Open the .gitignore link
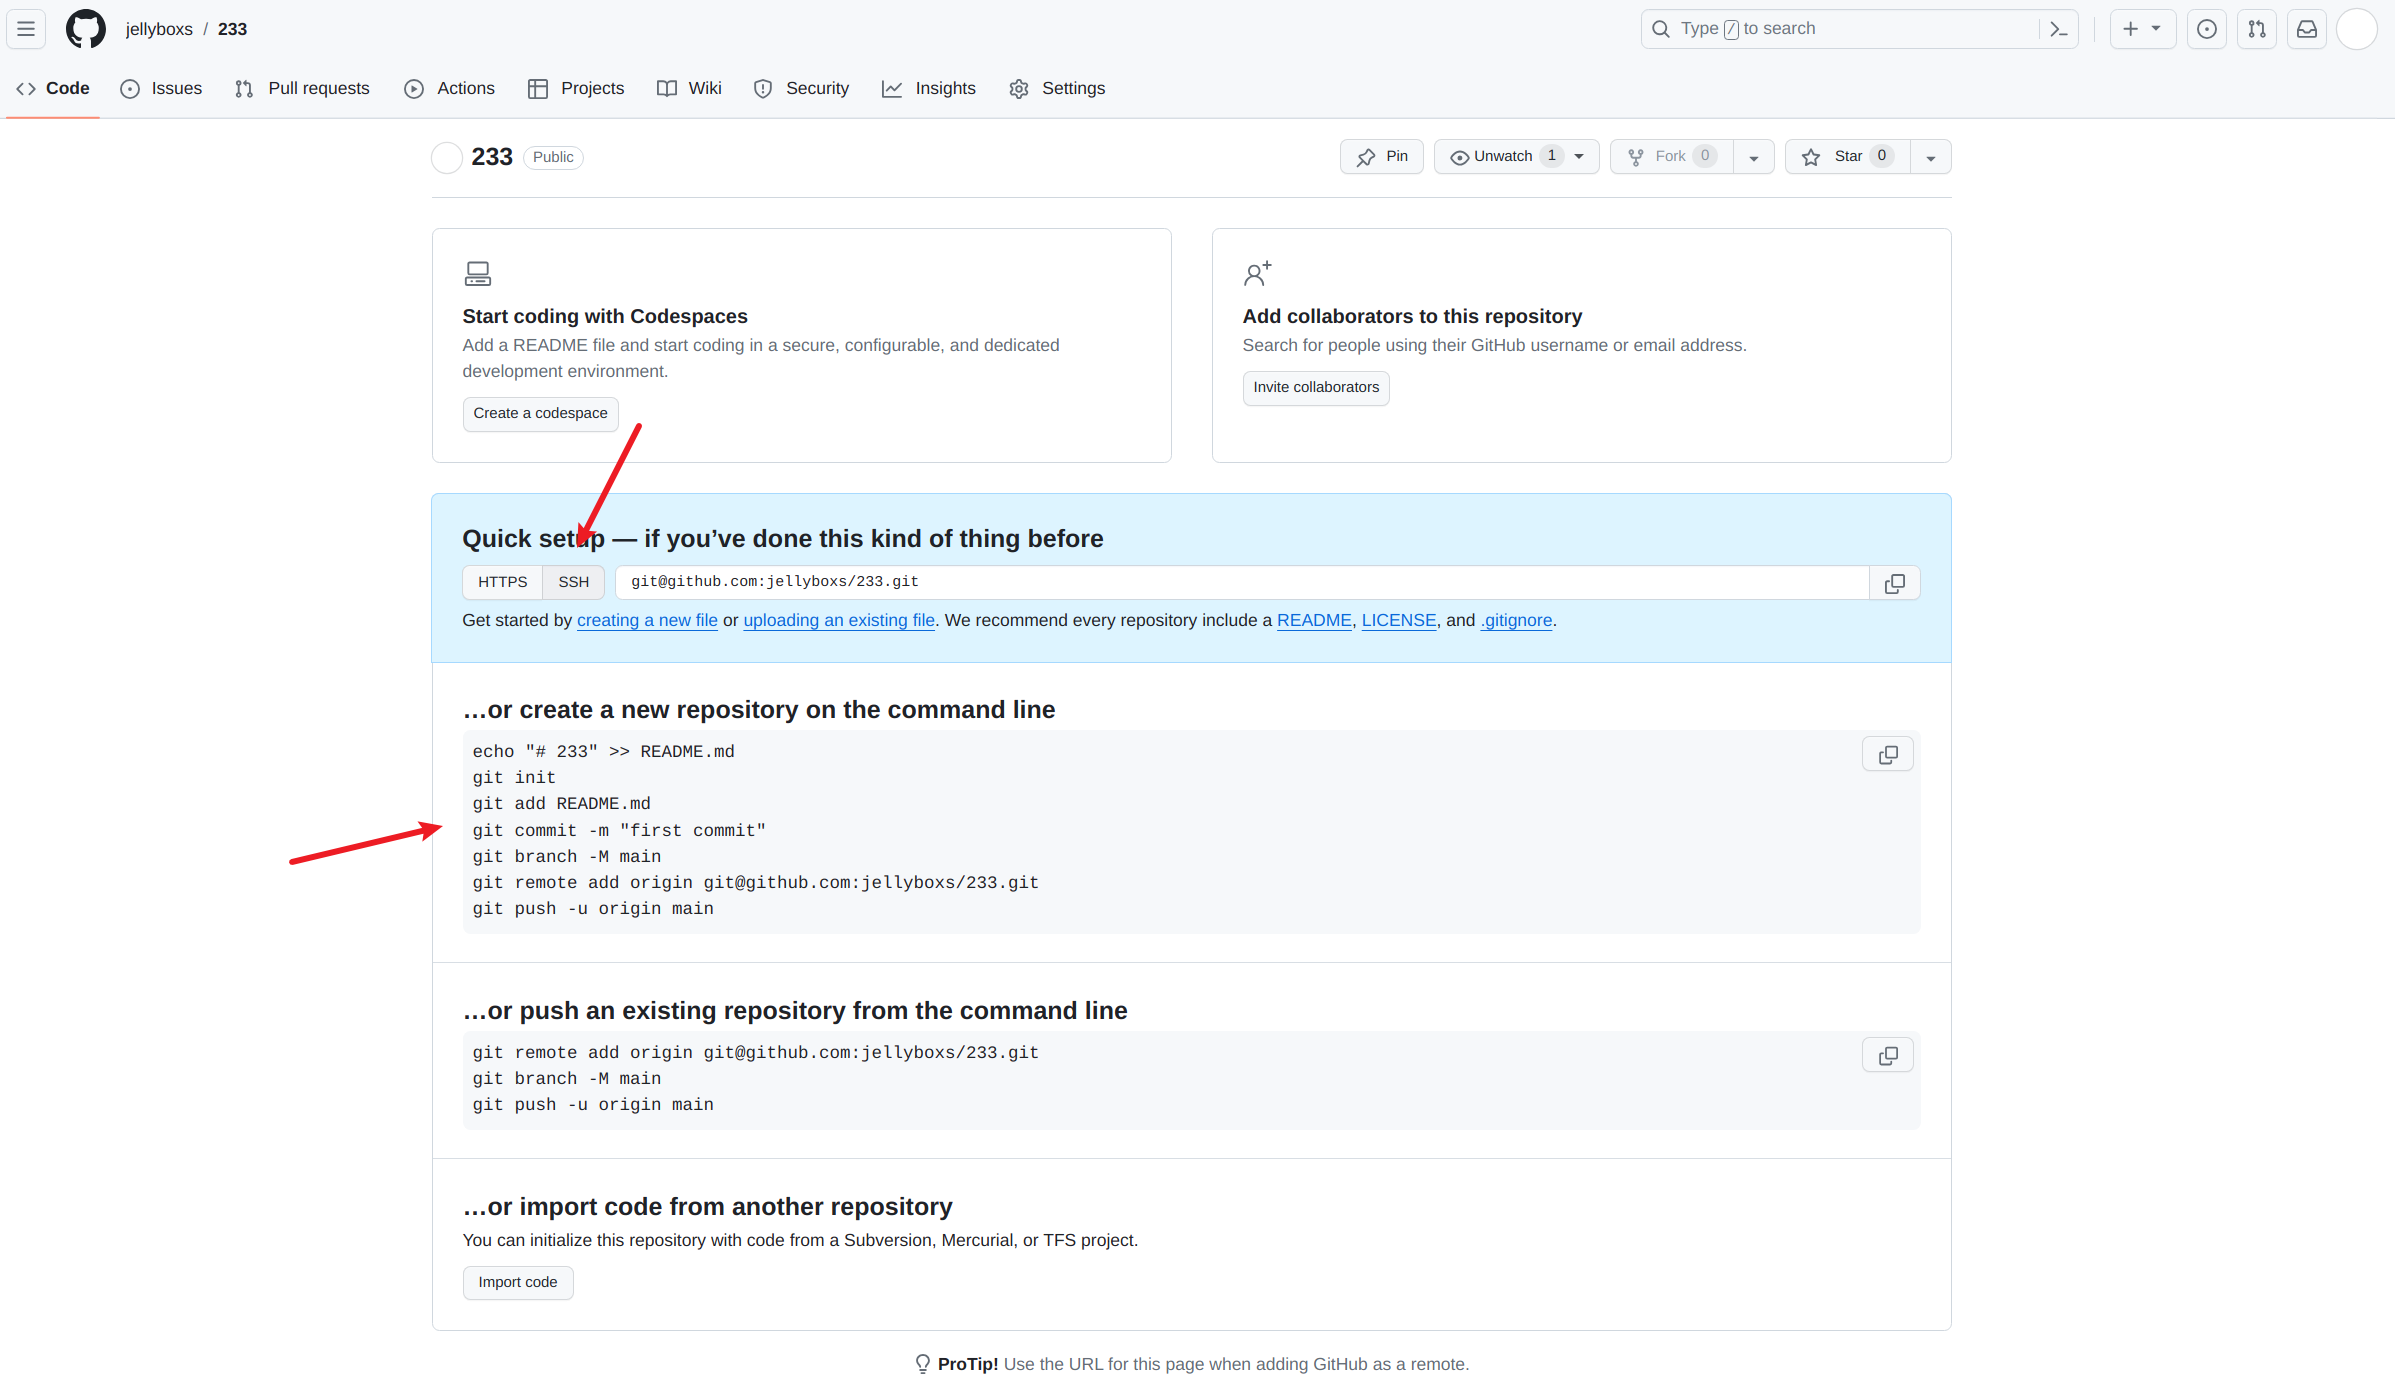 point(1516,620)
